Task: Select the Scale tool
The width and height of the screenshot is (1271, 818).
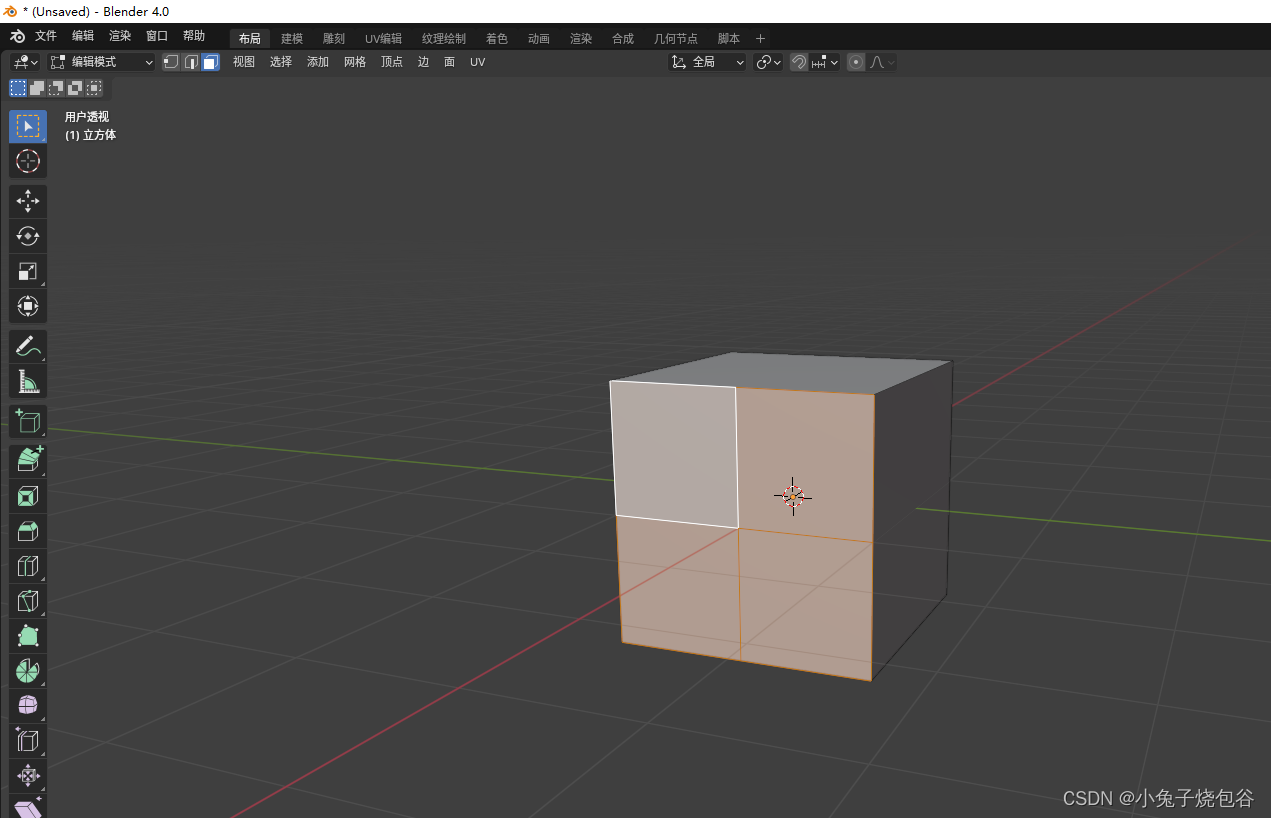Action: point(28,271)
